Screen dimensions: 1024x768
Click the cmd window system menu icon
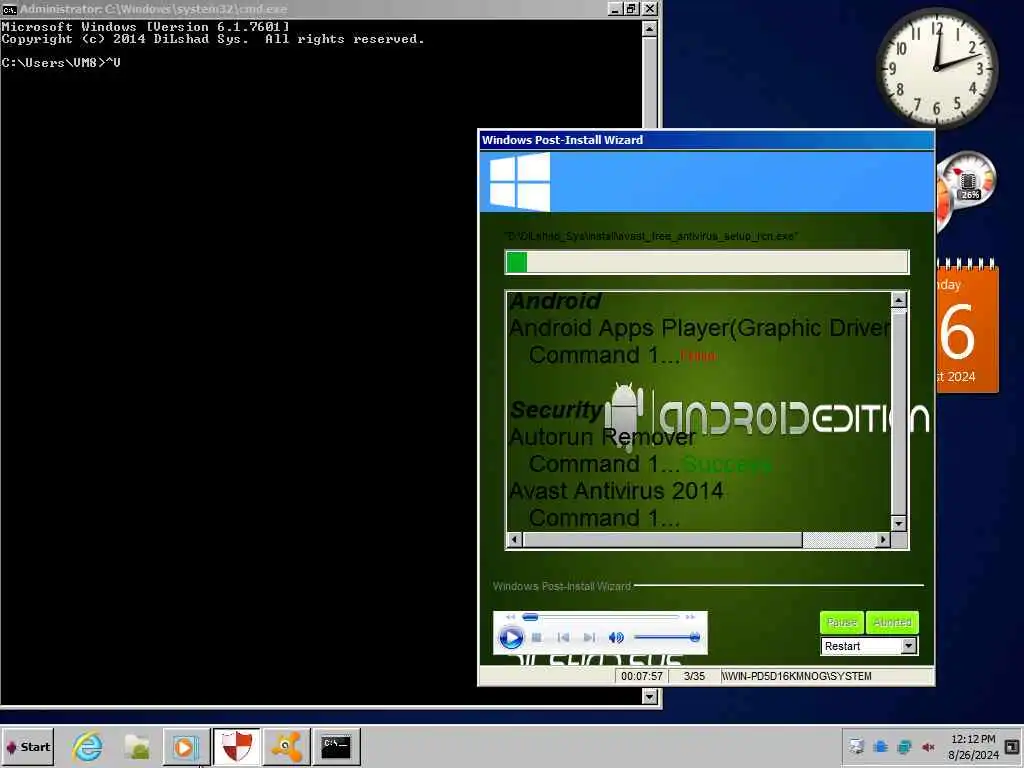tap(8, 9)
